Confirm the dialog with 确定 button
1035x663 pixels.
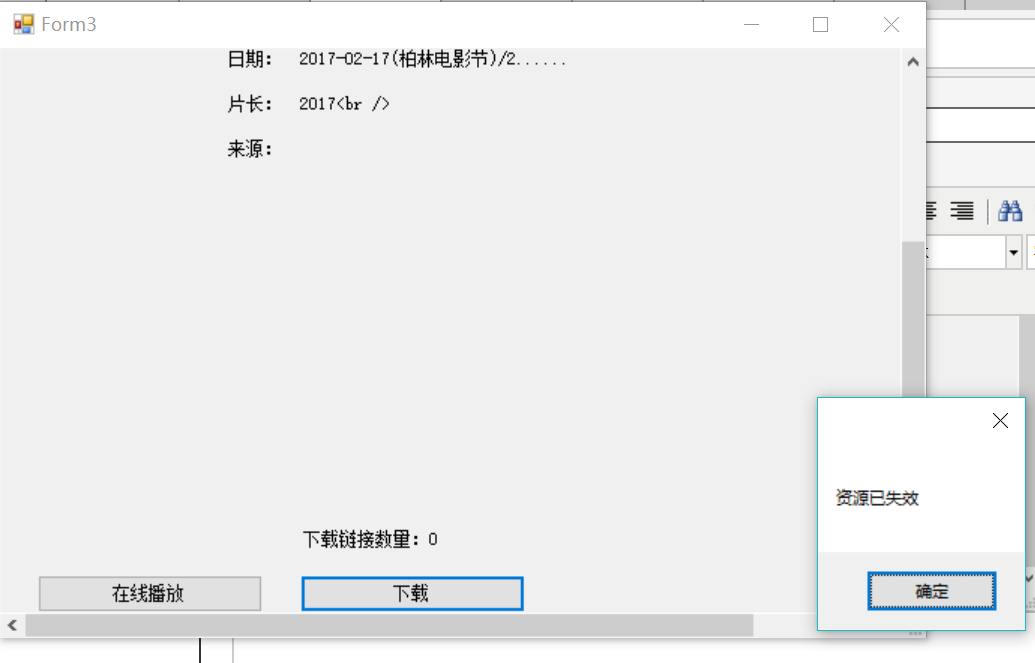(x=931, y=591)
